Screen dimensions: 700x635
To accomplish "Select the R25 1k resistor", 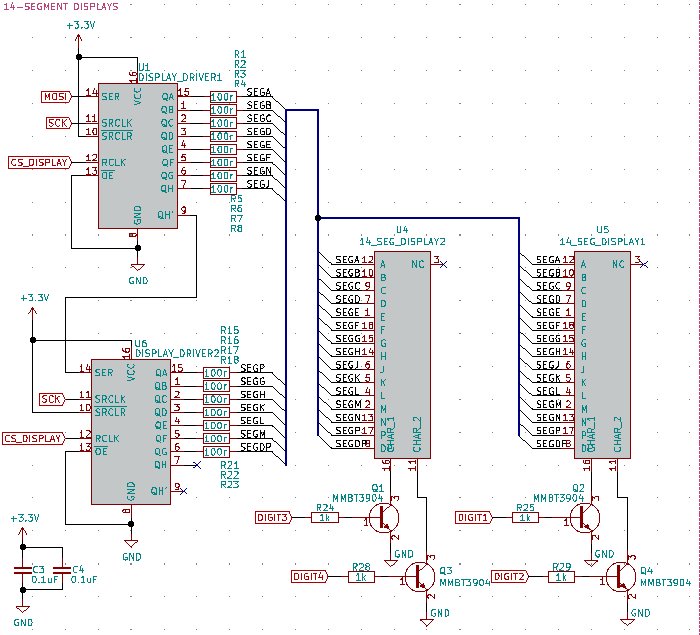I will point(525,518).
